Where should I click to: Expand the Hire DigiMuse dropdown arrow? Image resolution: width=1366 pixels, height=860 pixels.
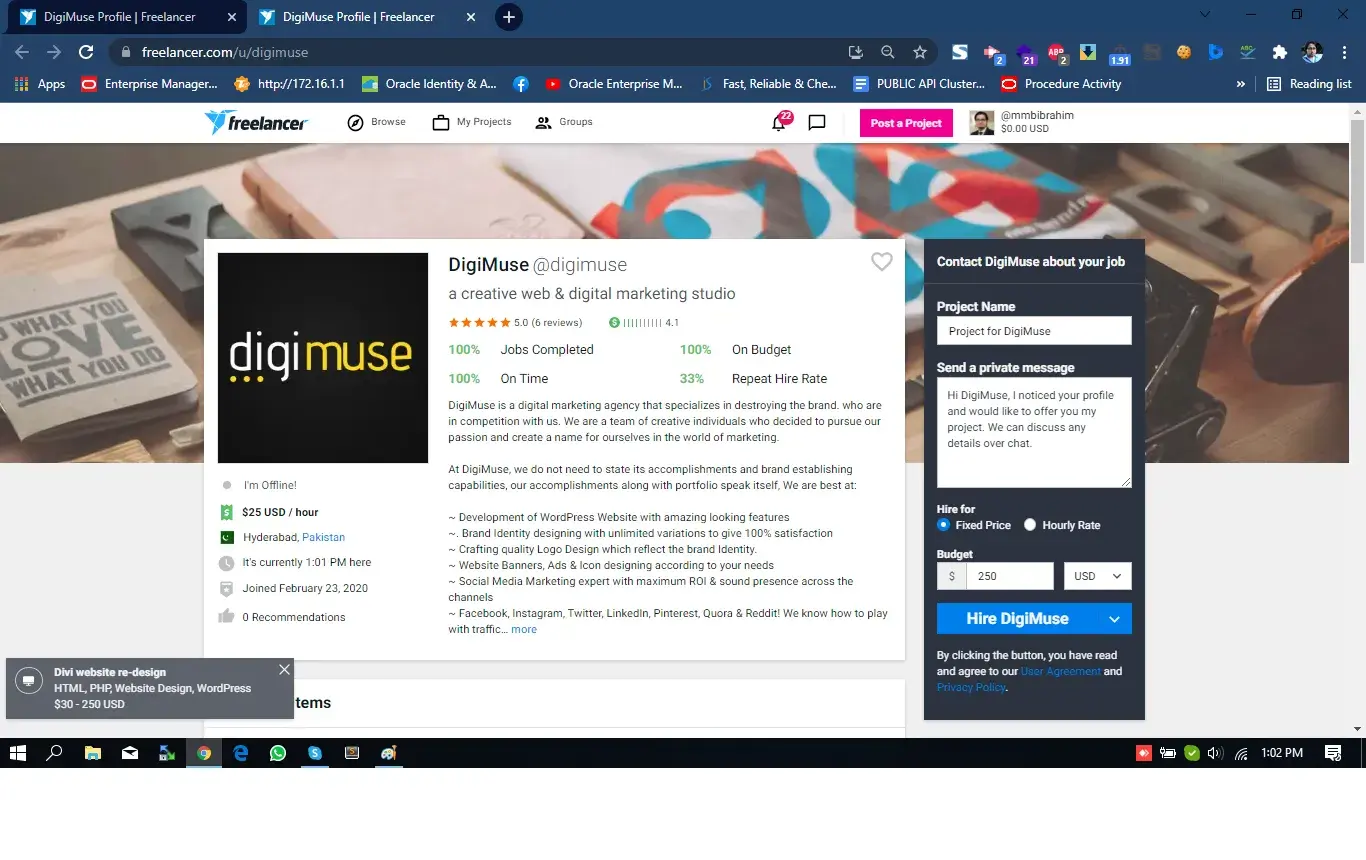[1115, 619]
